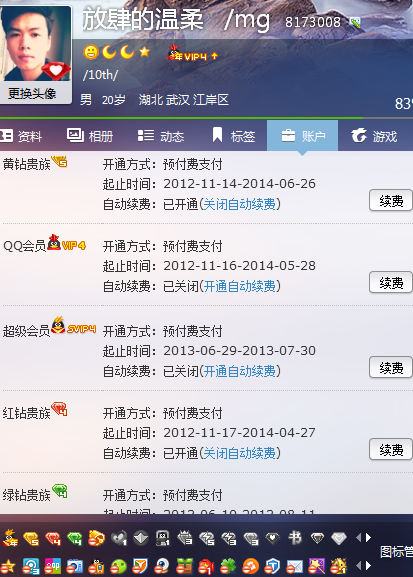Select the 账户 account tab
The width and height of the screenshot is (413, 577).
[x=303, y=136]
